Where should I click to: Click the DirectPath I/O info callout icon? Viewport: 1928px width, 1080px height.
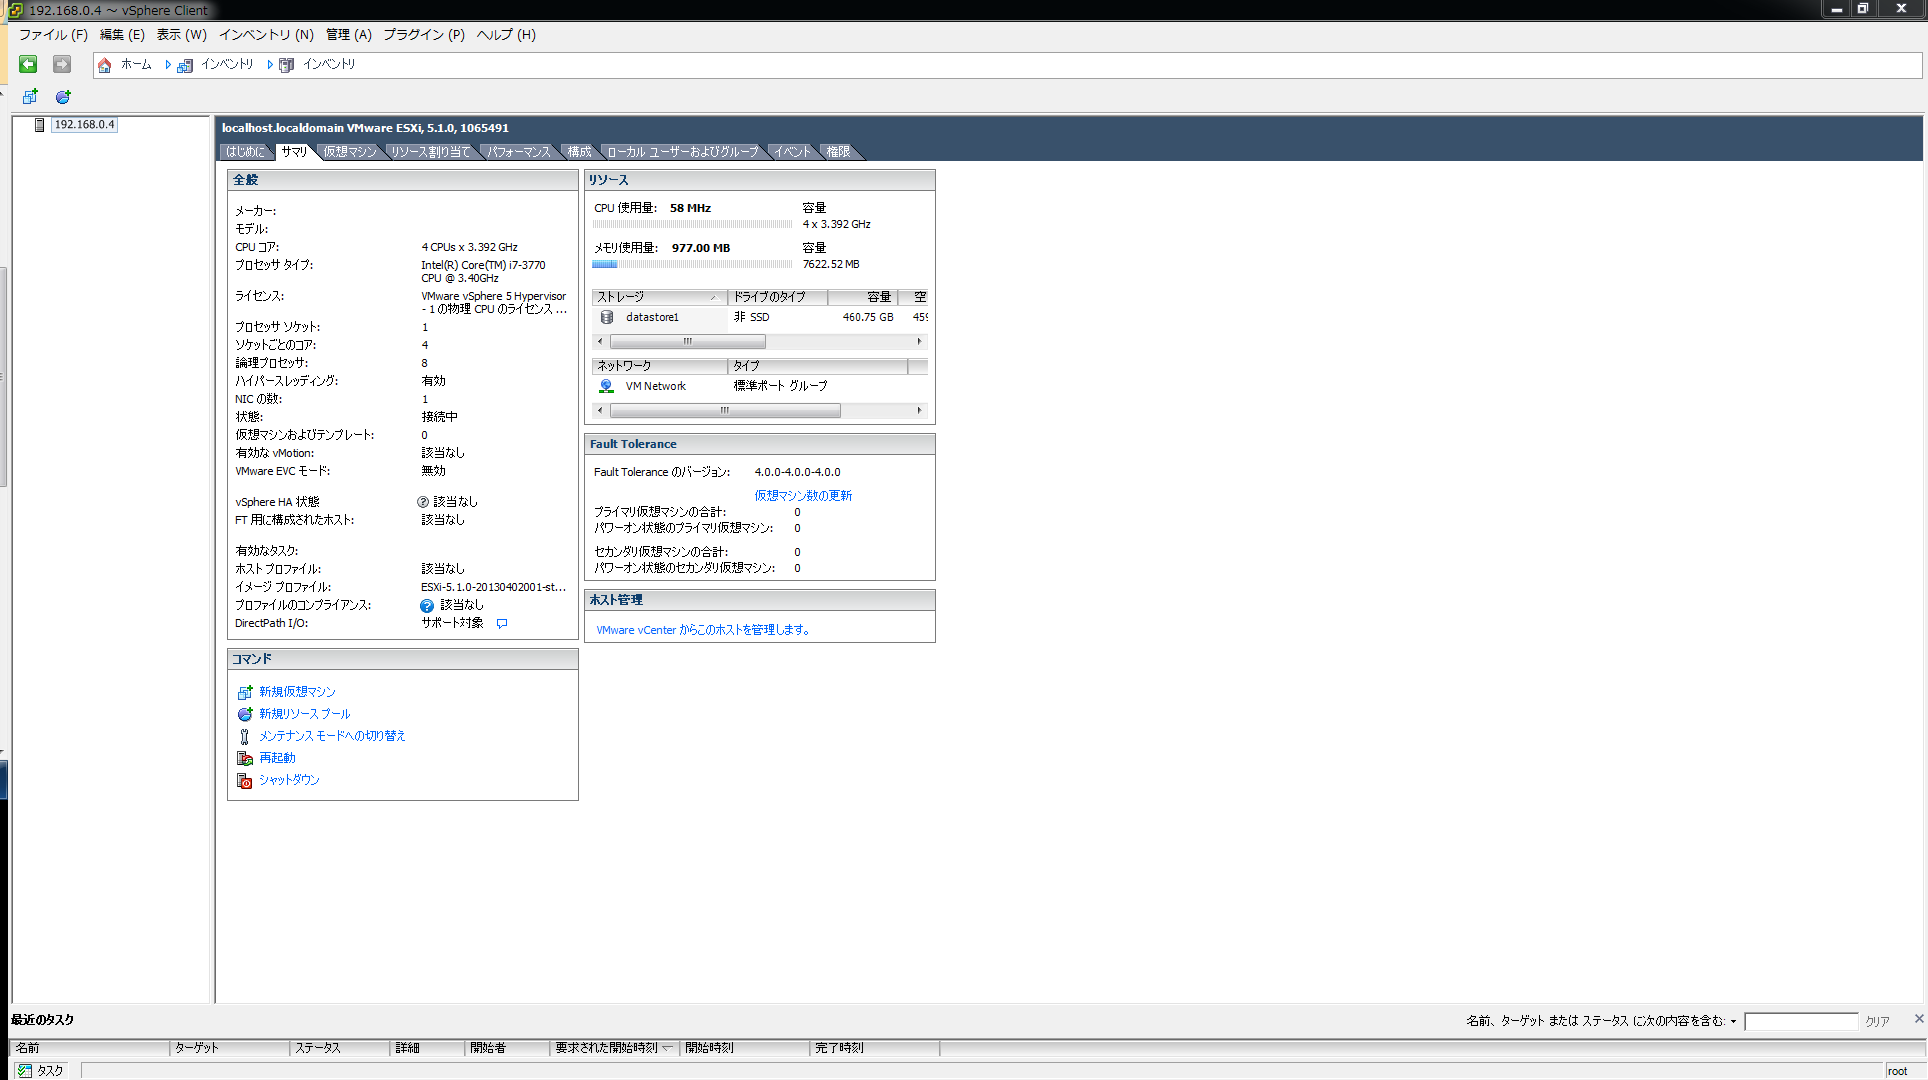pyautogui.click(x=502, y=623)
